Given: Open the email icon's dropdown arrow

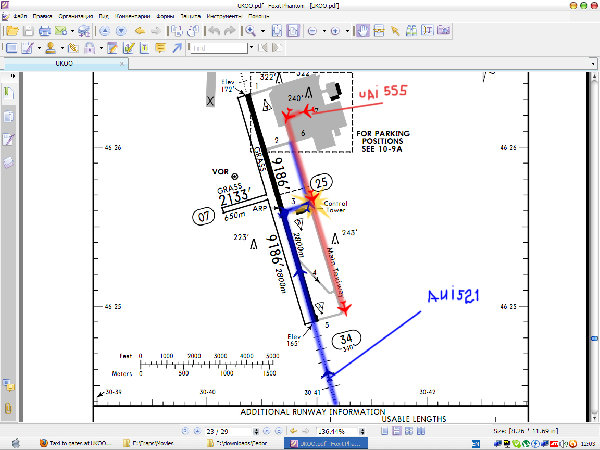Looking at the screenshot, I should point(72,31).
